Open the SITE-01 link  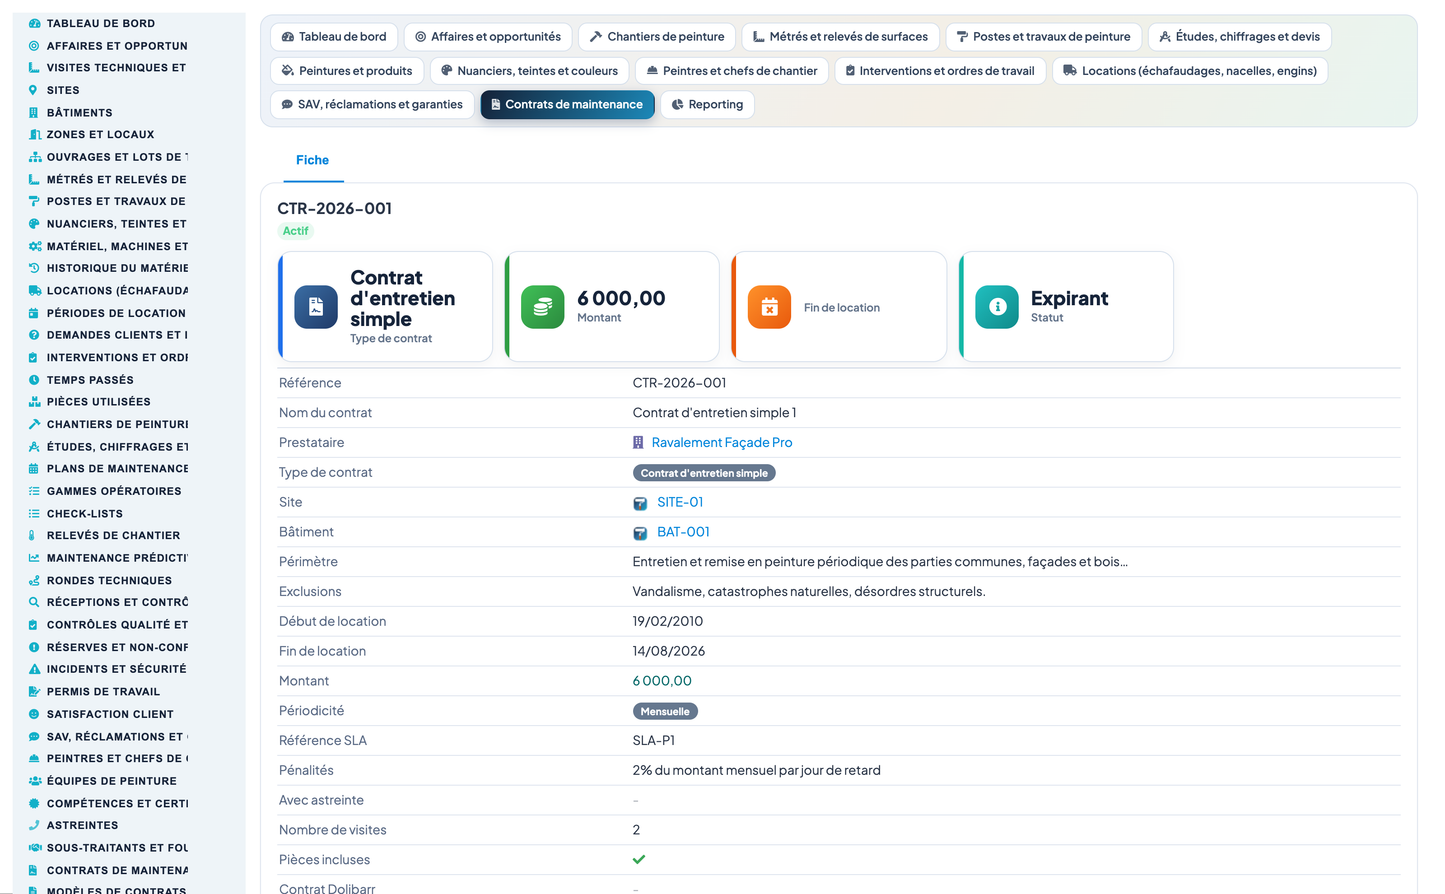(680, 502)
